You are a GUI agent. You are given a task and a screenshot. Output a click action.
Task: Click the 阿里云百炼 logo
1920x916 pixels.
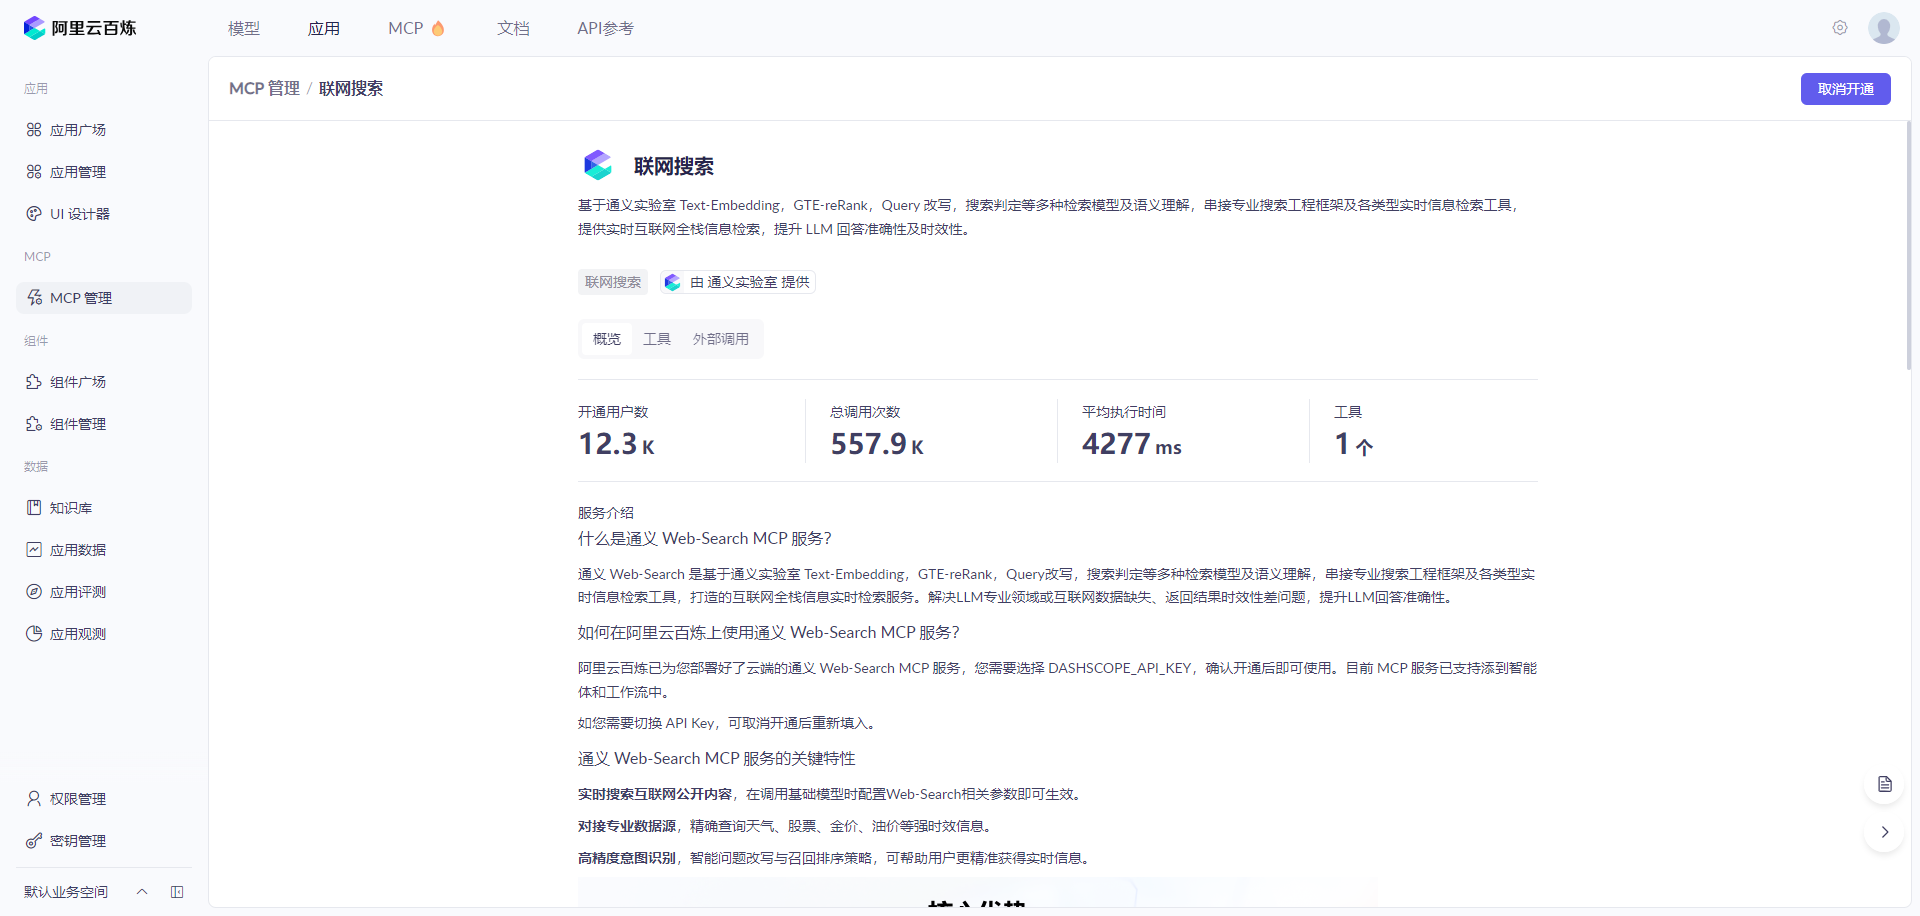click(80, 28)
